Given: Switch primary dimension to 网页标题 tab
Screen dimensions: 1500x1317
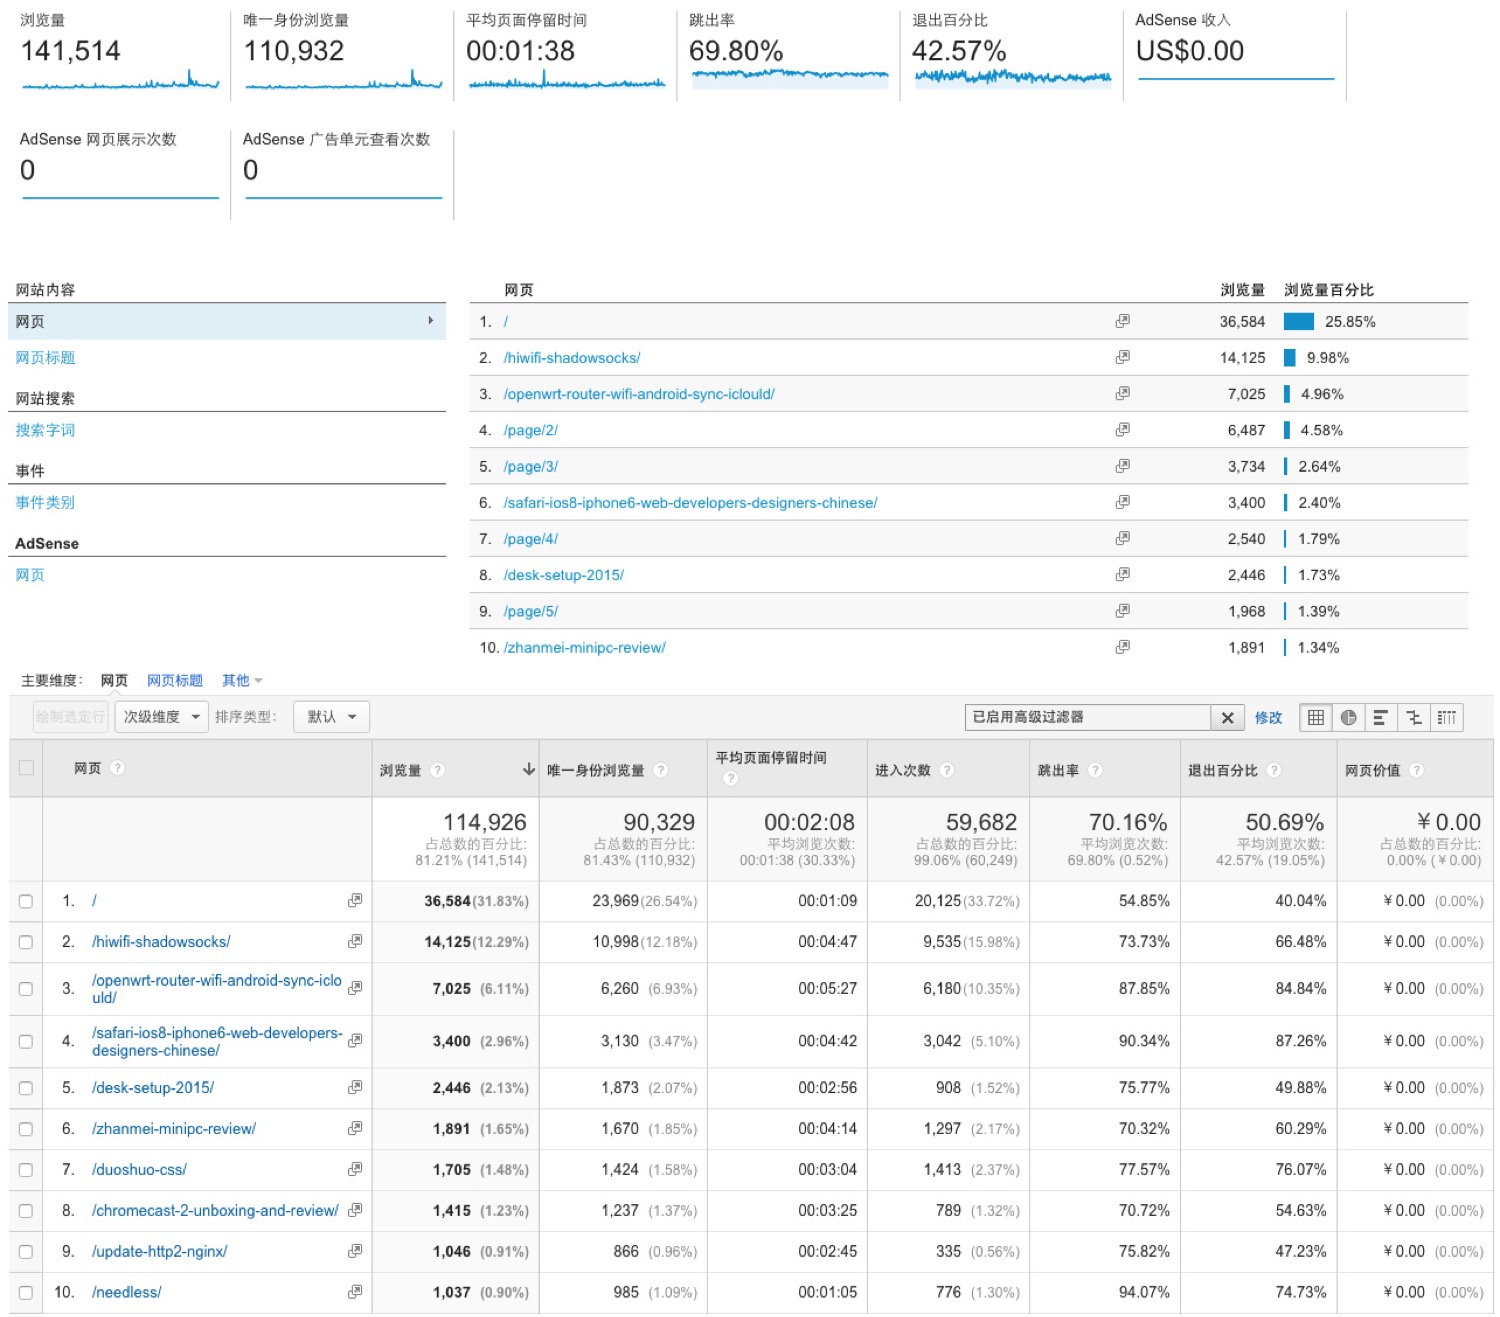Looking at the screenshot, I should pos(174,681).
